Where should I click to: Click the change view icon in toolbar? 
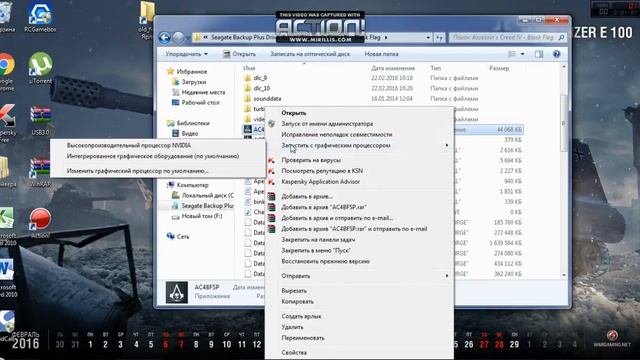coord(511,54)
